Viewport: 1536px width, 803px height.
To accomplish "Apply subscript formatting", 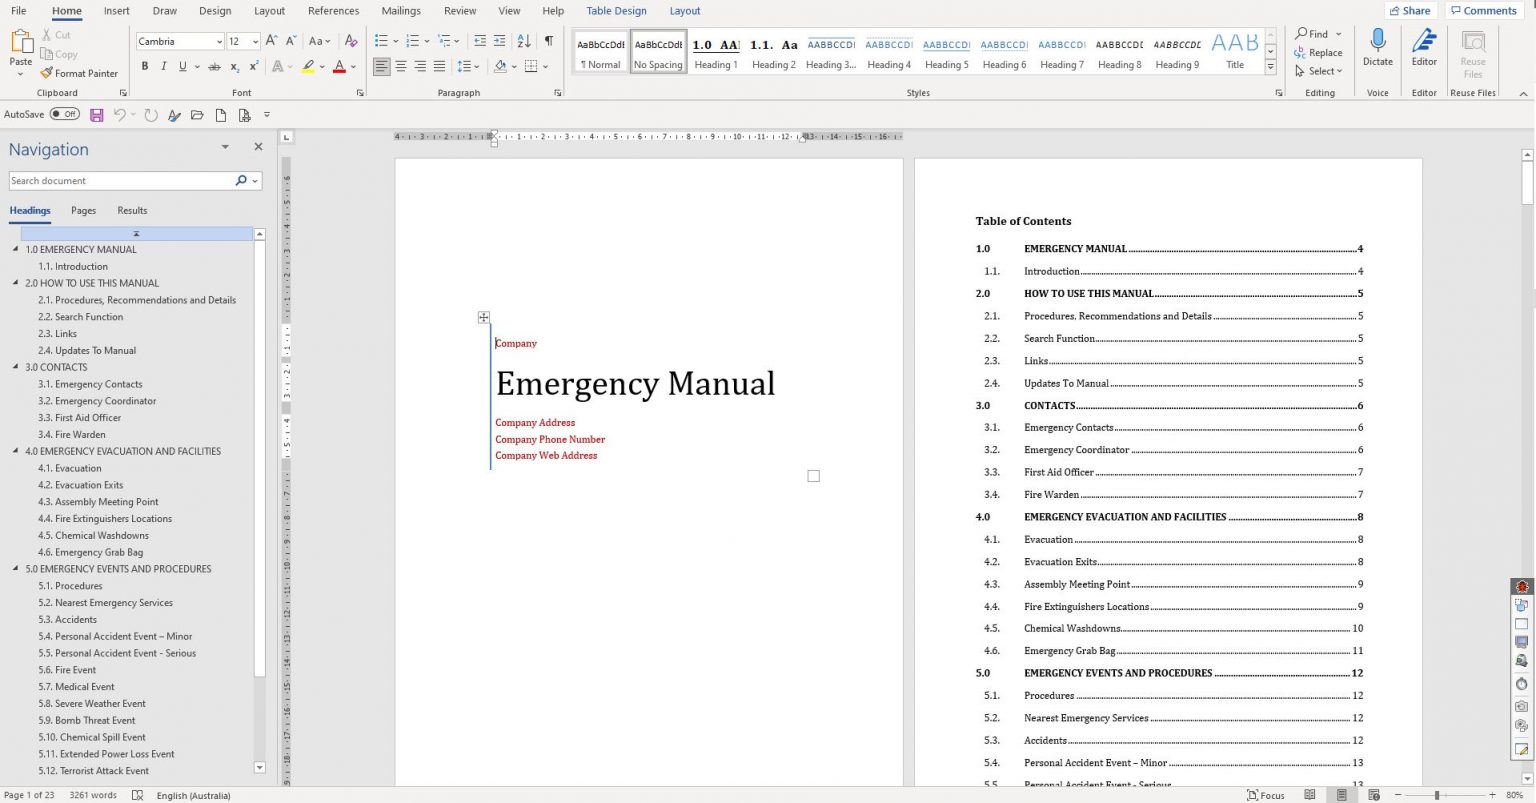I will [x=233, y=66].
